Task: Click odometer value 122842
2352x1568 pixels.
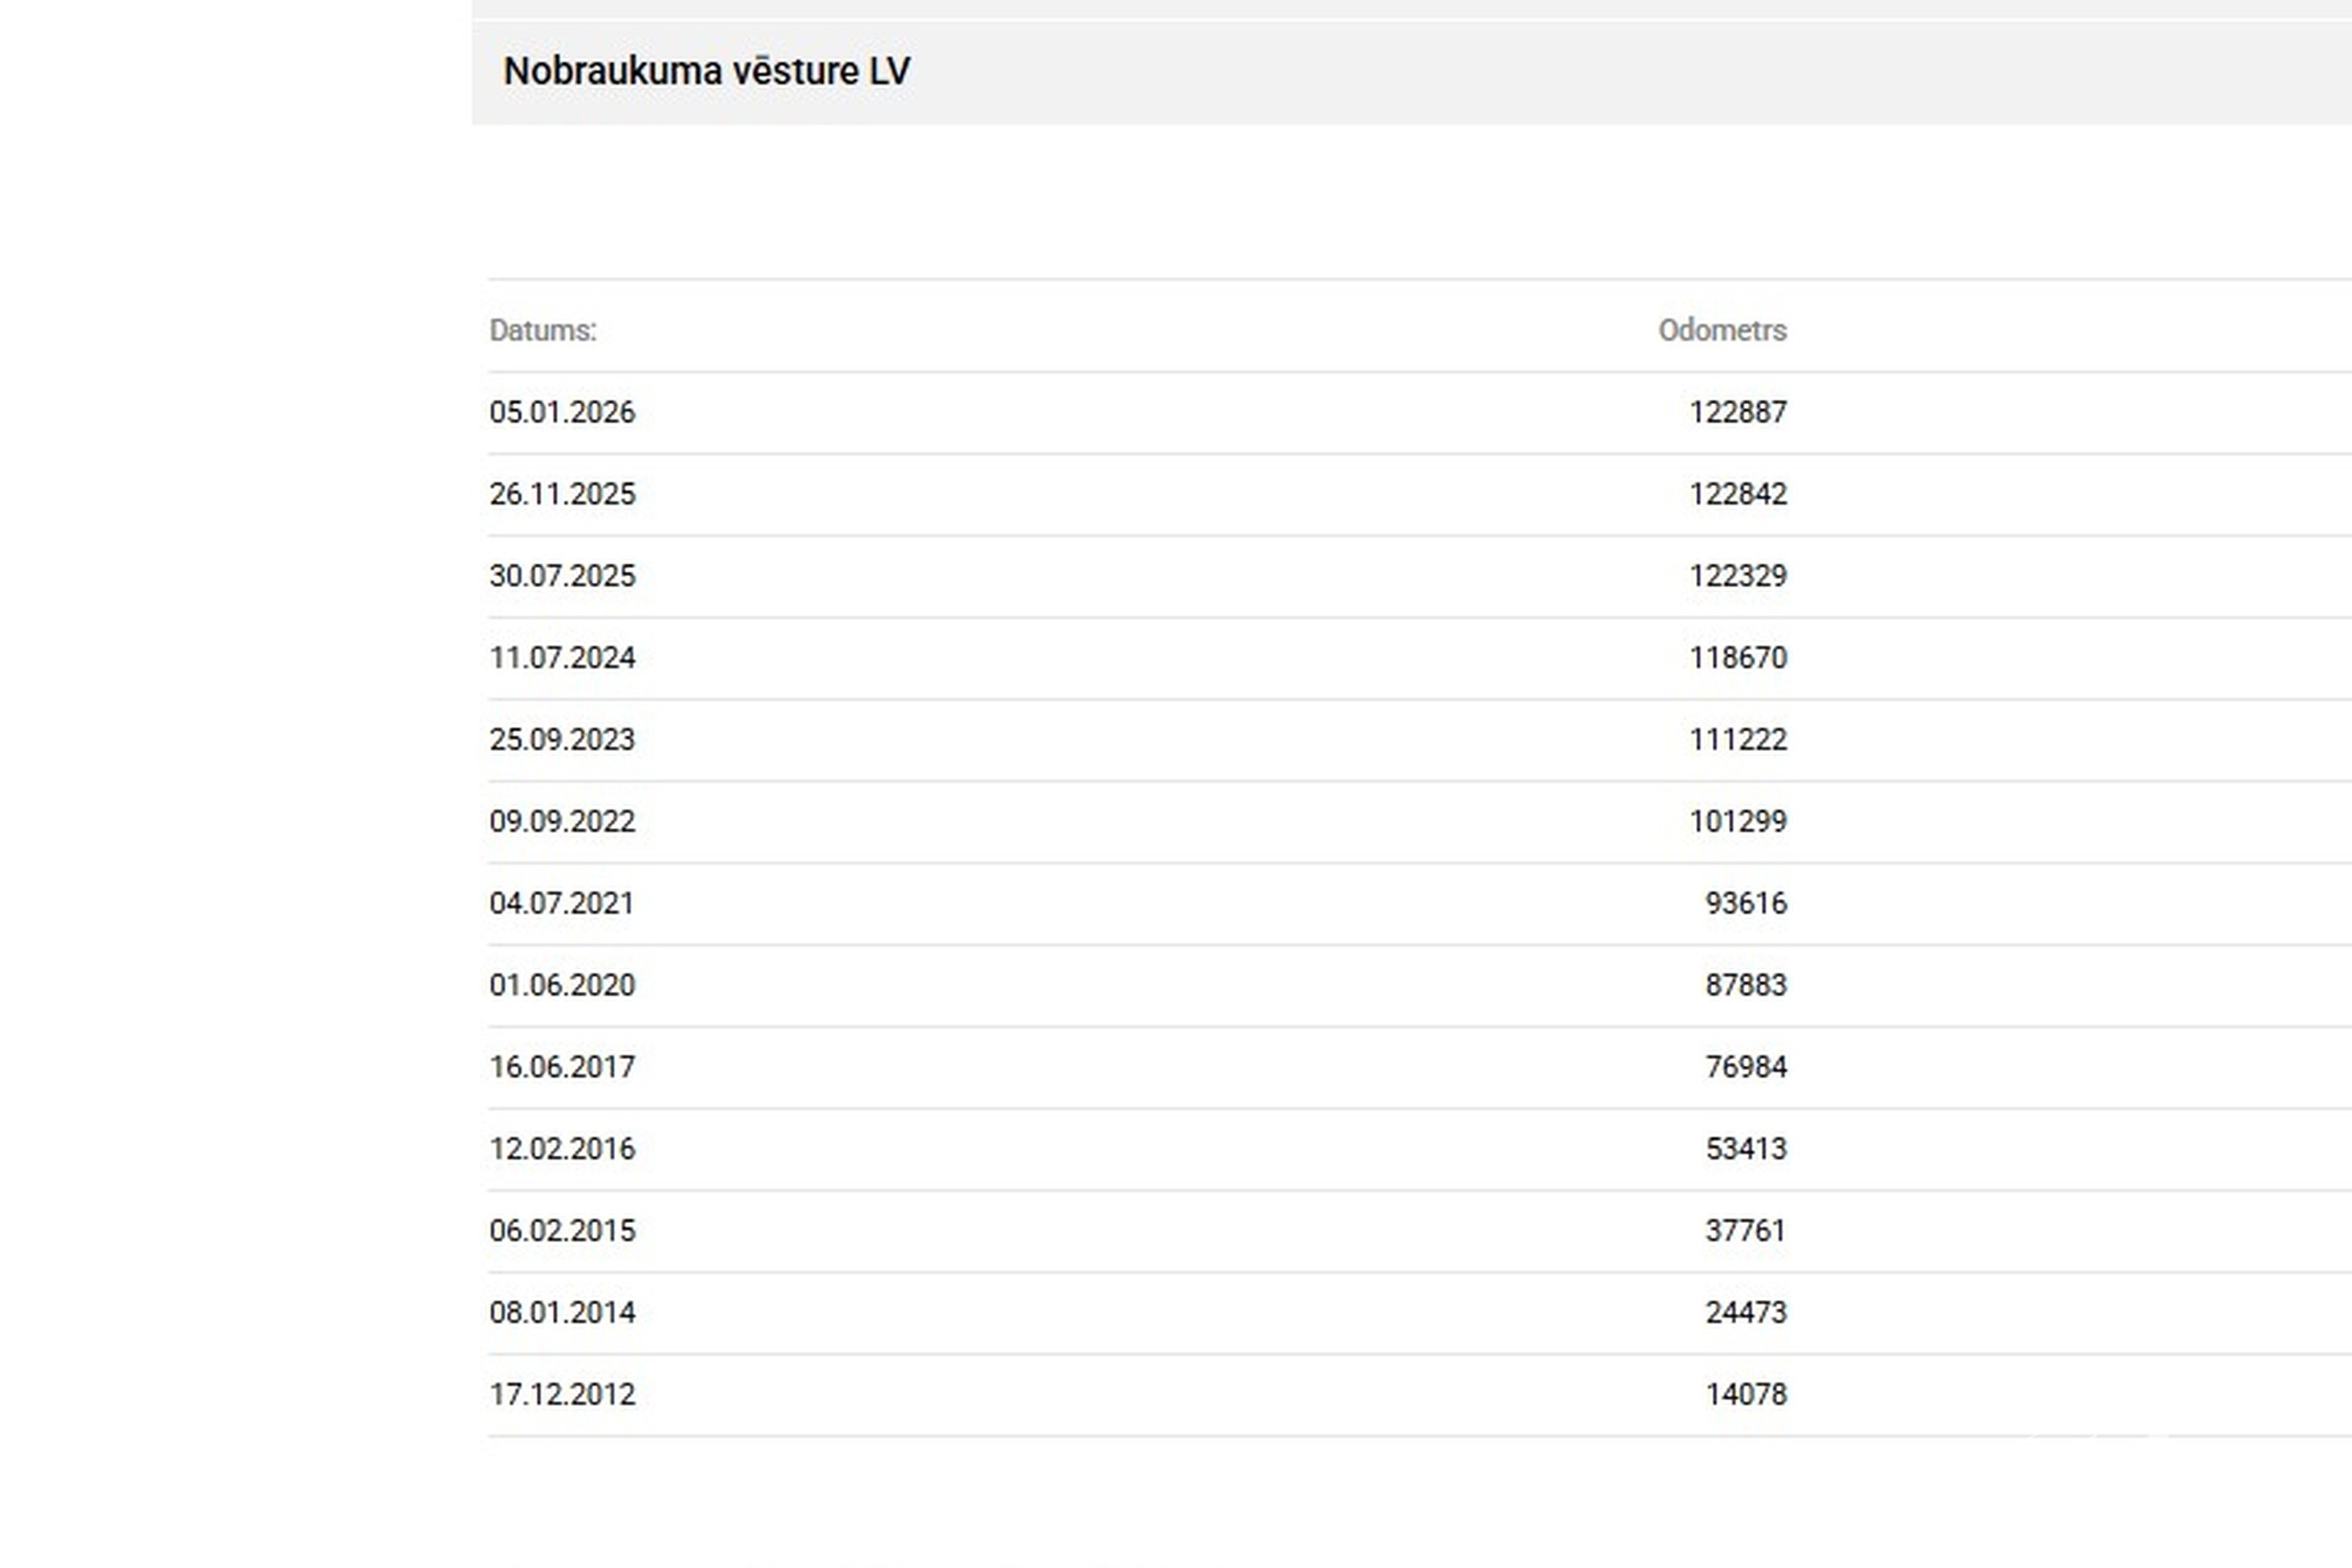Action: [x=1737, y=494]
